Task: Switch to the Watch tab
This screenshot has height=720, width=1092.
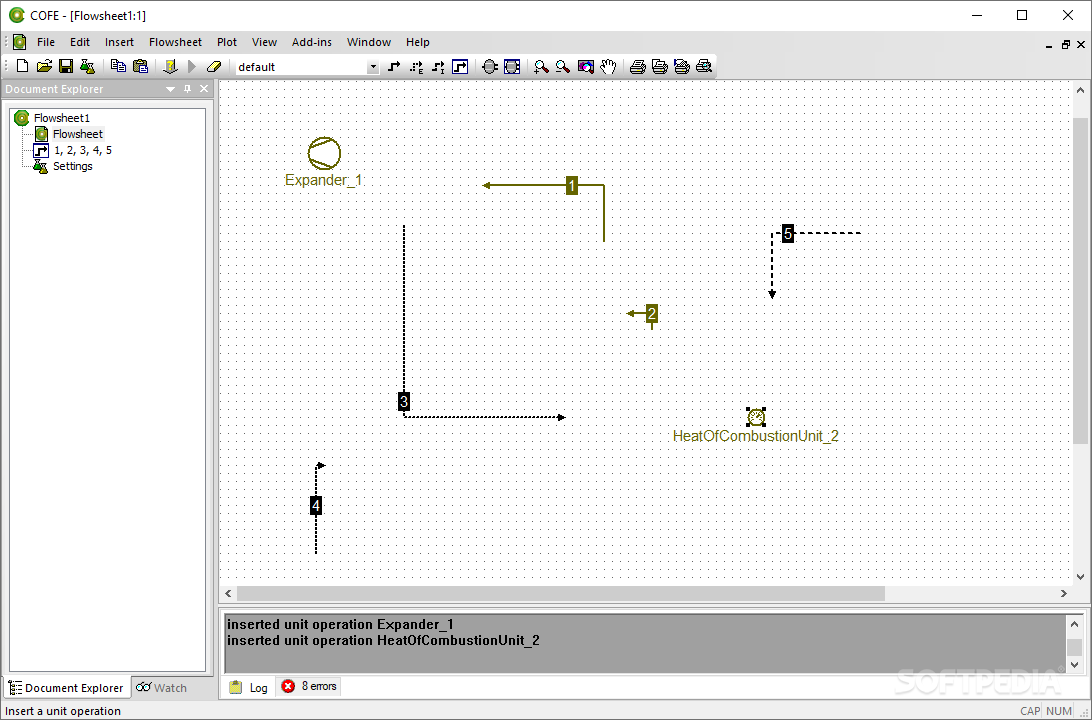Action: (x=162, y=687)
